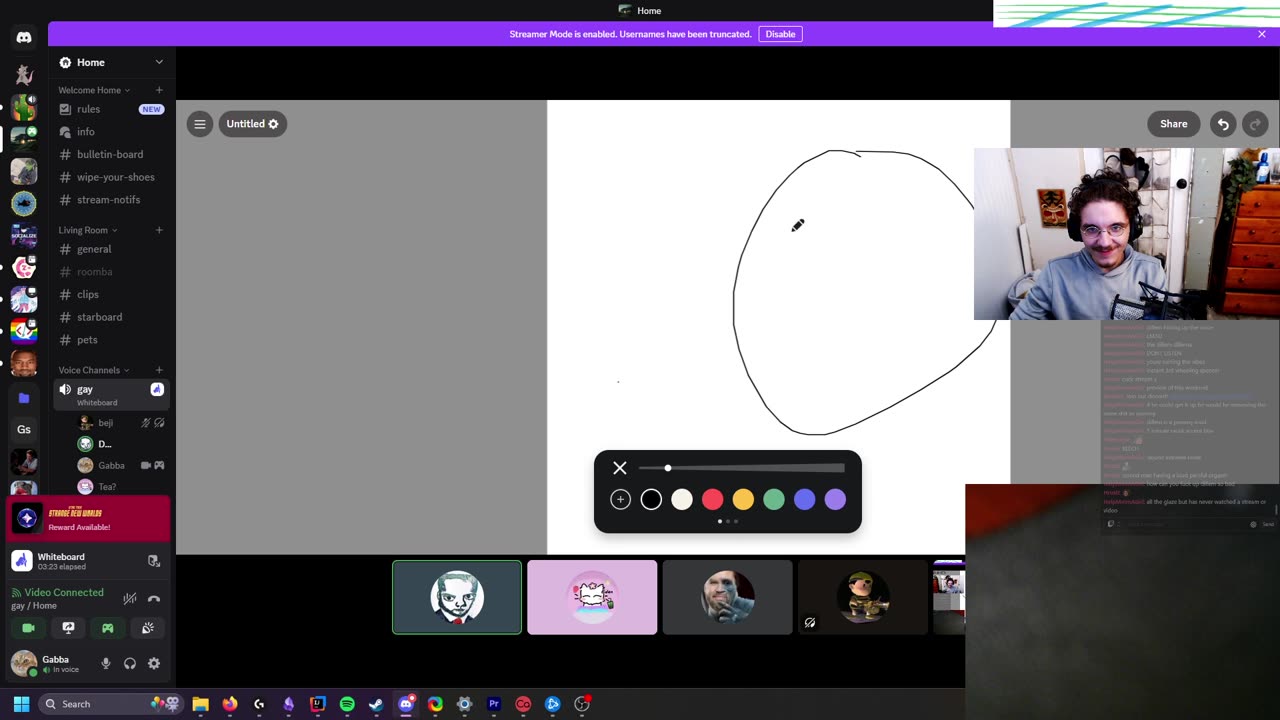Screen dimensions: 1280x720
Task: Click the taskbar Search box
Action: click(x=111, y=704)
